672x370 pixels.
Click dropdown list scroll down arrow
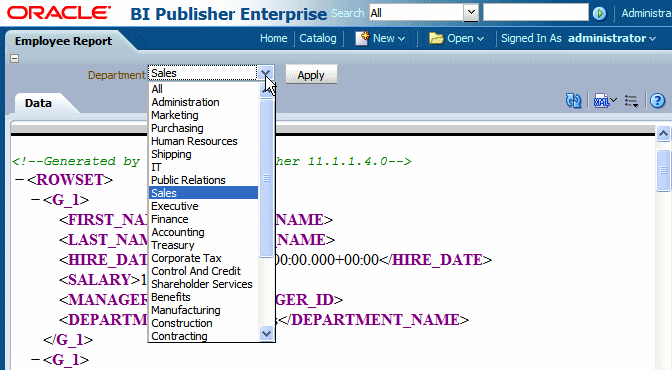click(266, 333)
